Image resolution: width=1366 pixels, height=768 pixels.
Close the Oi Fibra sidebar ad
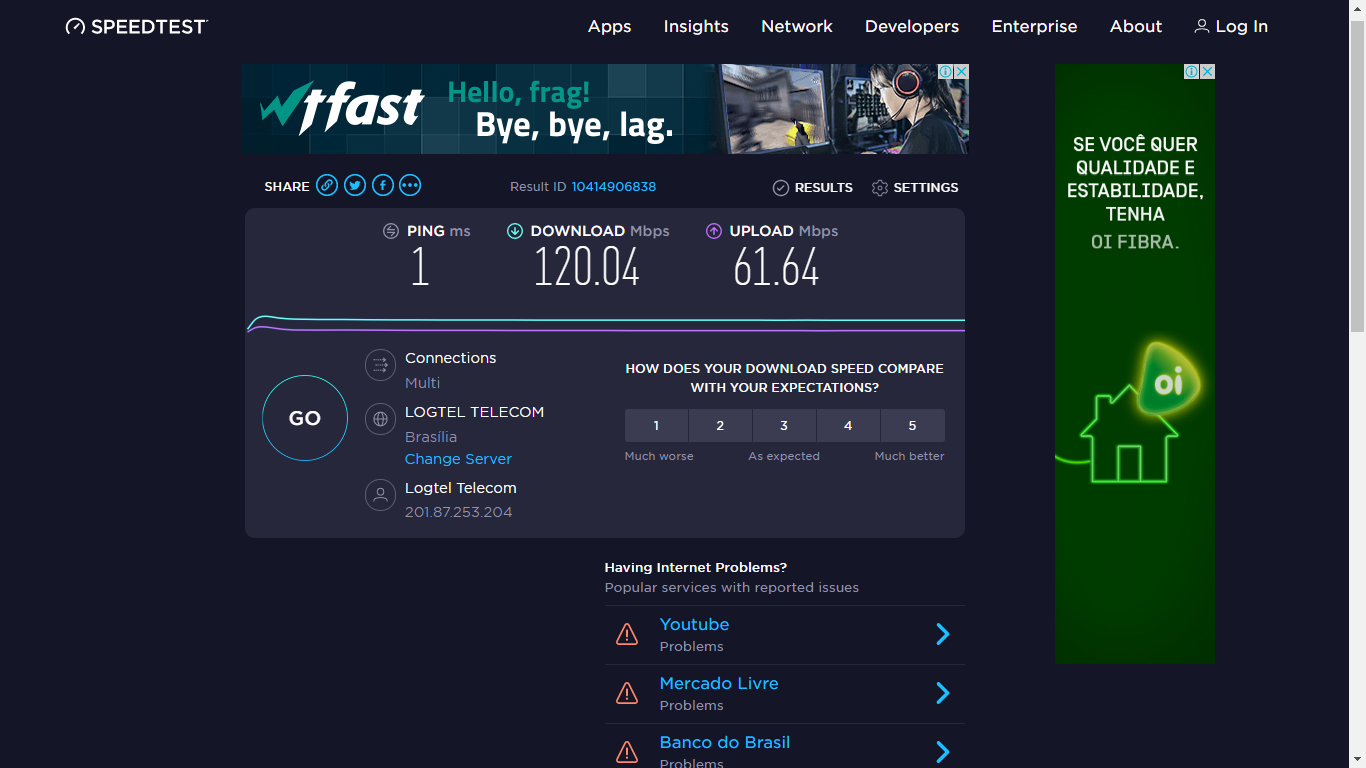tap(1207, 72)
